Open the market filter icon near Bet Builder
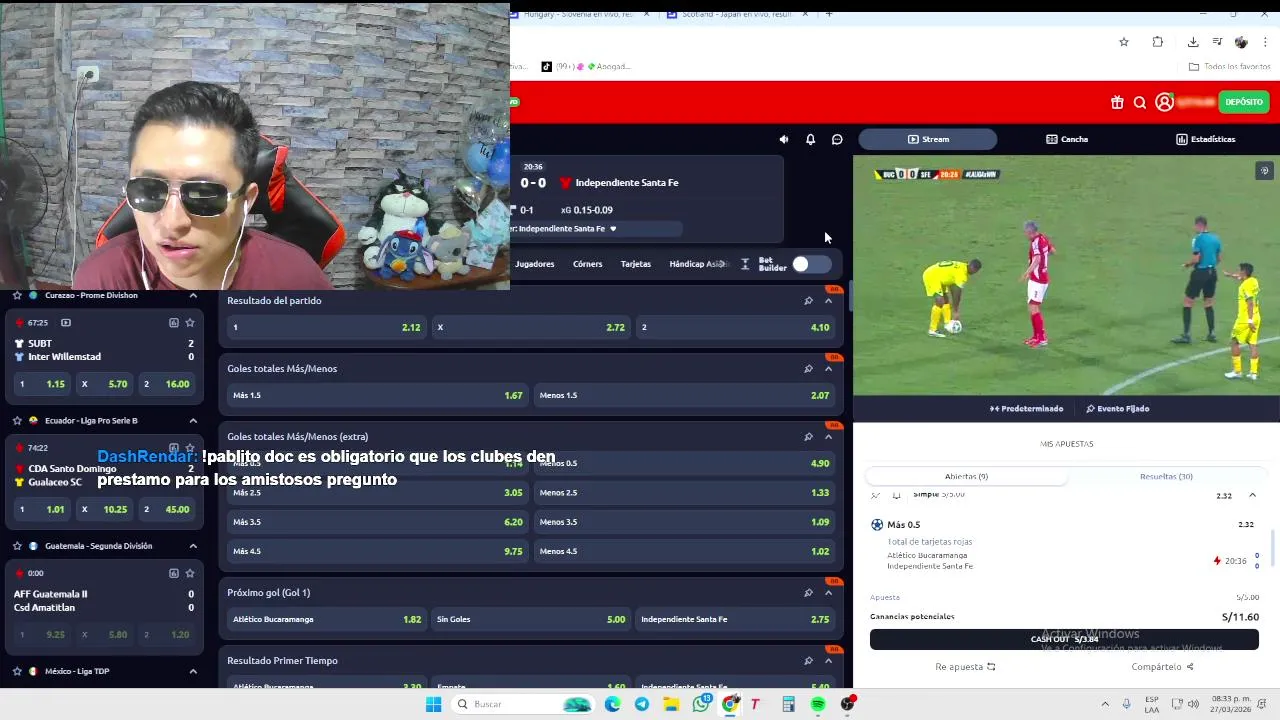Image resolution: width=1280 pixels, height=720 pixels. [745, 264]
